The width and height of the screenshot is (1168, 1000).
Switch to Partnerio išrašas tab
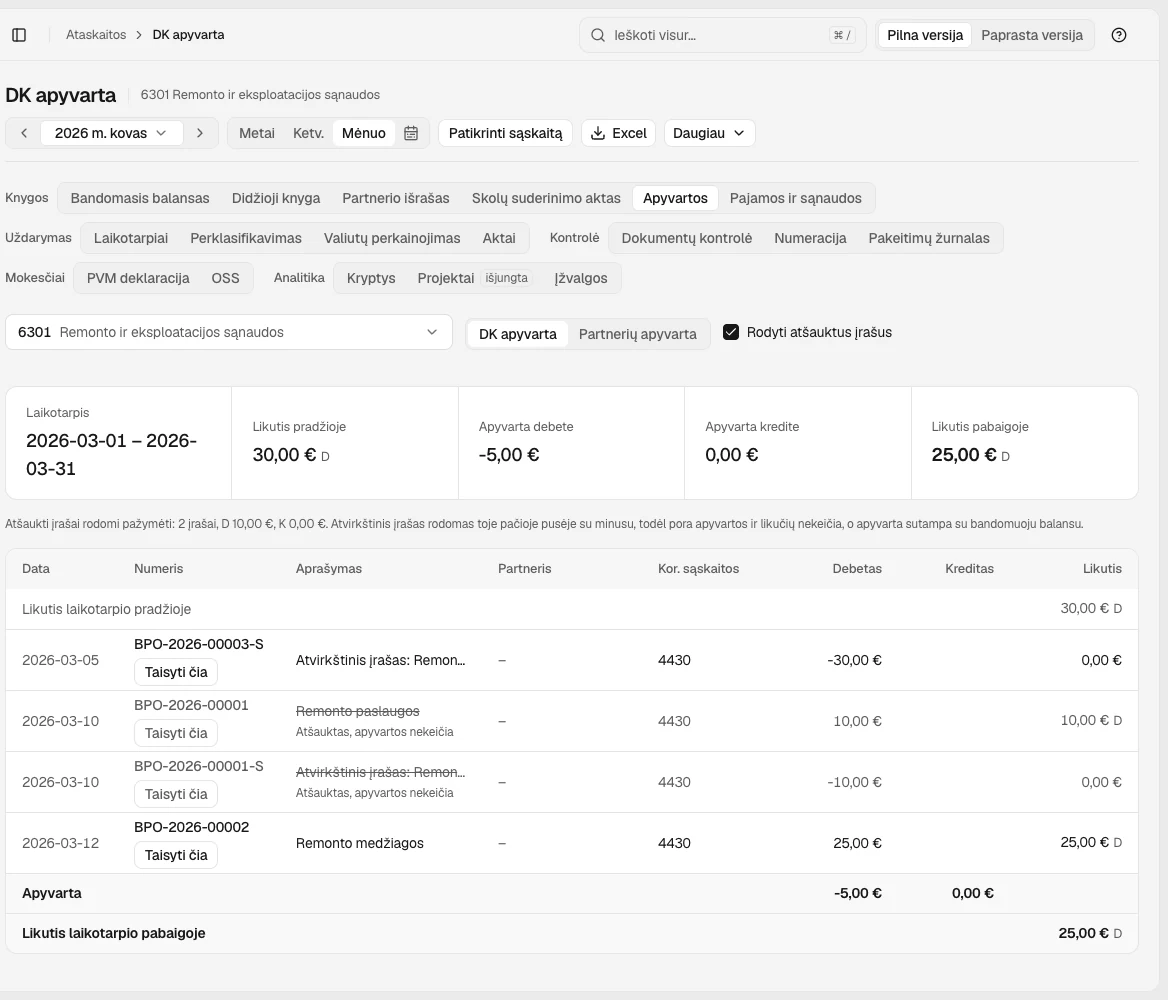click(x=396, y=198)
